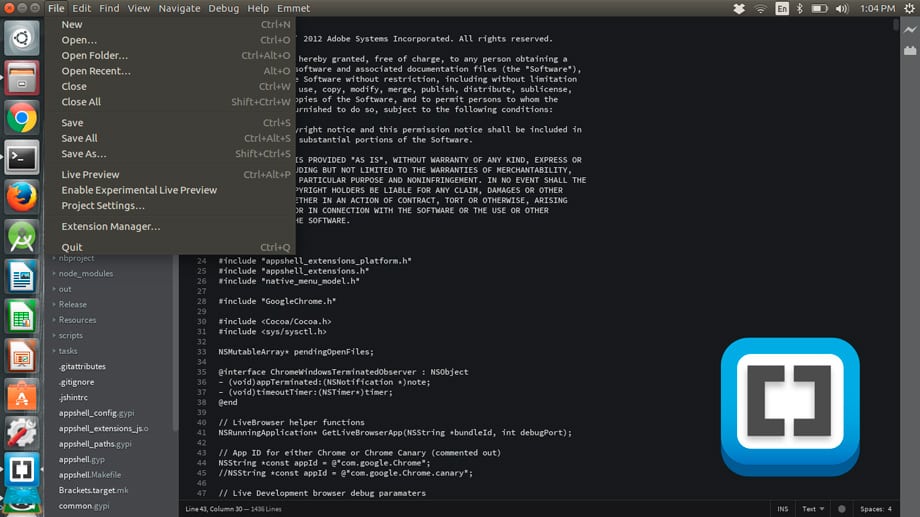Image resolution: width=920 pixels, height=517 pixels.
Task: Expand the Release folder
Action: click(x=73, y=305)
